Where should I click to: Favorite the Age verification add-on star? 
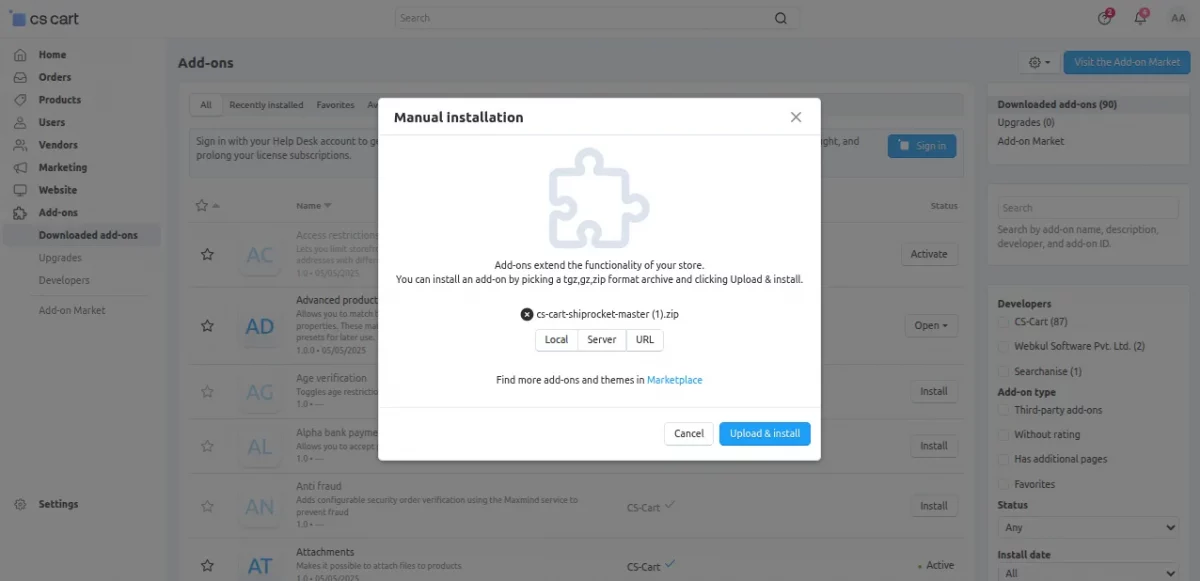207,392
